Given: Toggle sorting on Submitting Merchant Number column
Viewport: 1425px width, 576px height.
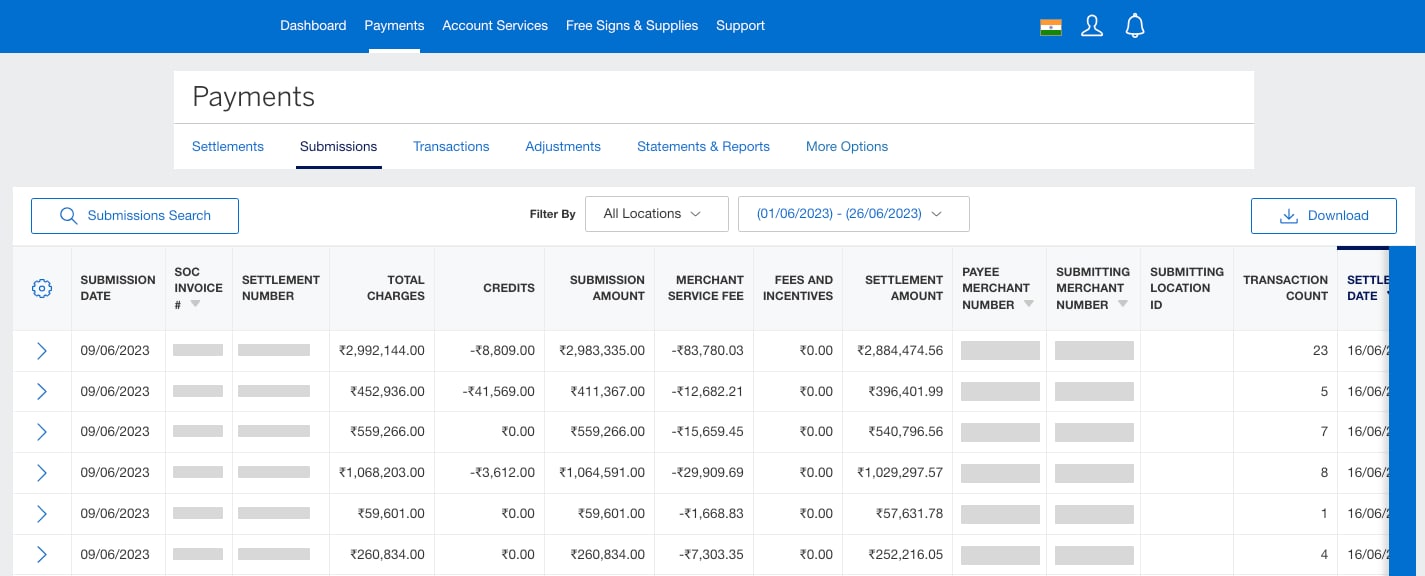Looking at the screenshot, I should pyautogui.click(x=1122, y=304).
